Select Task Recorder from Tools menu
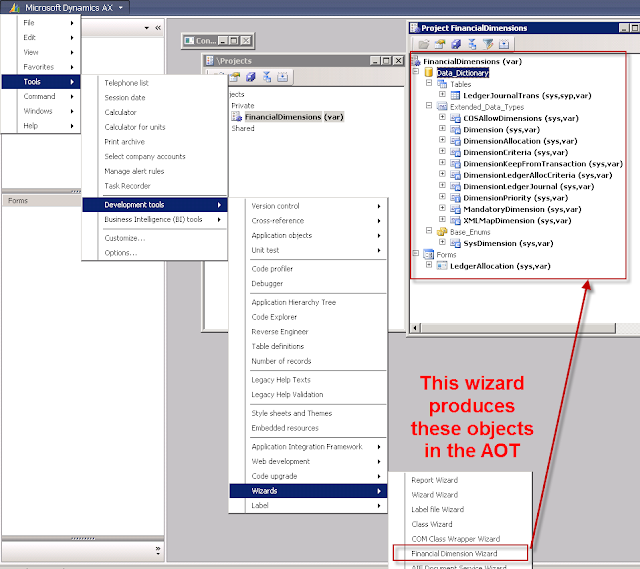The width and height of the screenshot is (640, 569). pyautogui.click(x=155, y=186)
